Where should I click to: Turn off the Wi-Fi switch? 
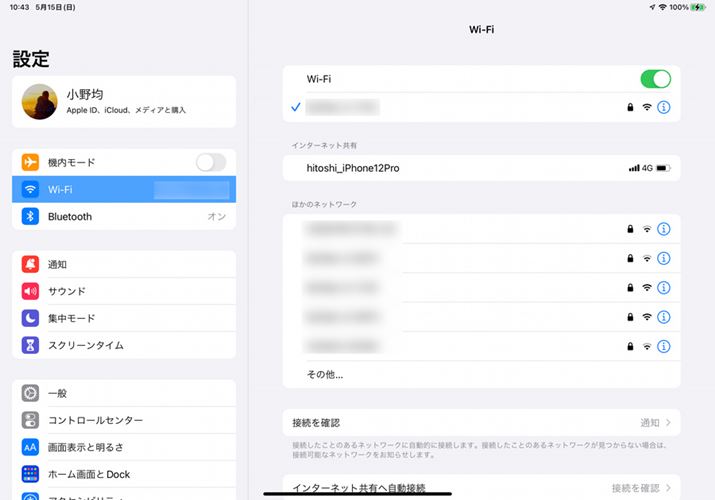tap(655, 79)
